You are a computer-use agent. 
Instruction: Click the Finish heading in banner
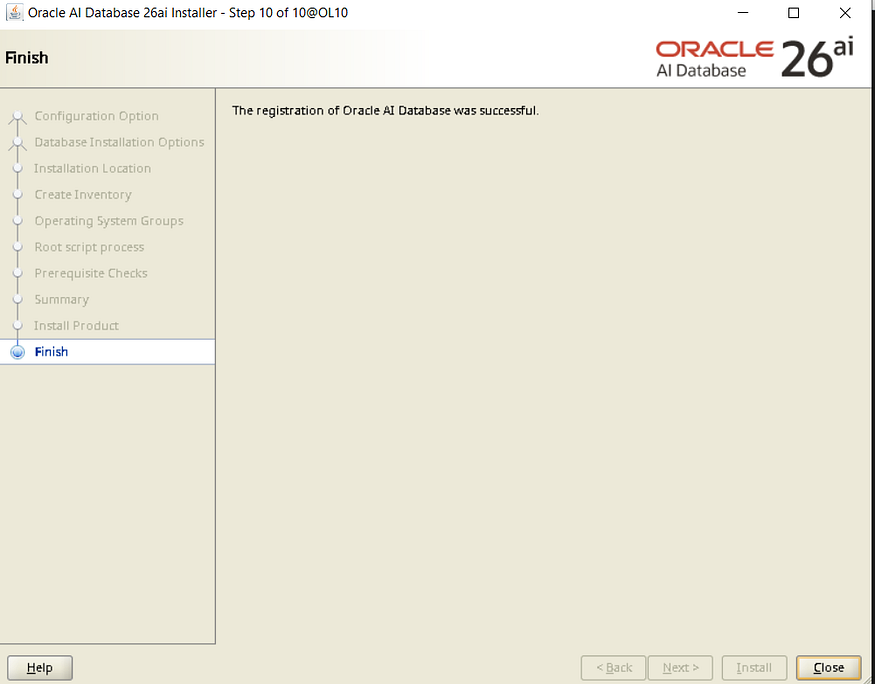pos(27,58)
